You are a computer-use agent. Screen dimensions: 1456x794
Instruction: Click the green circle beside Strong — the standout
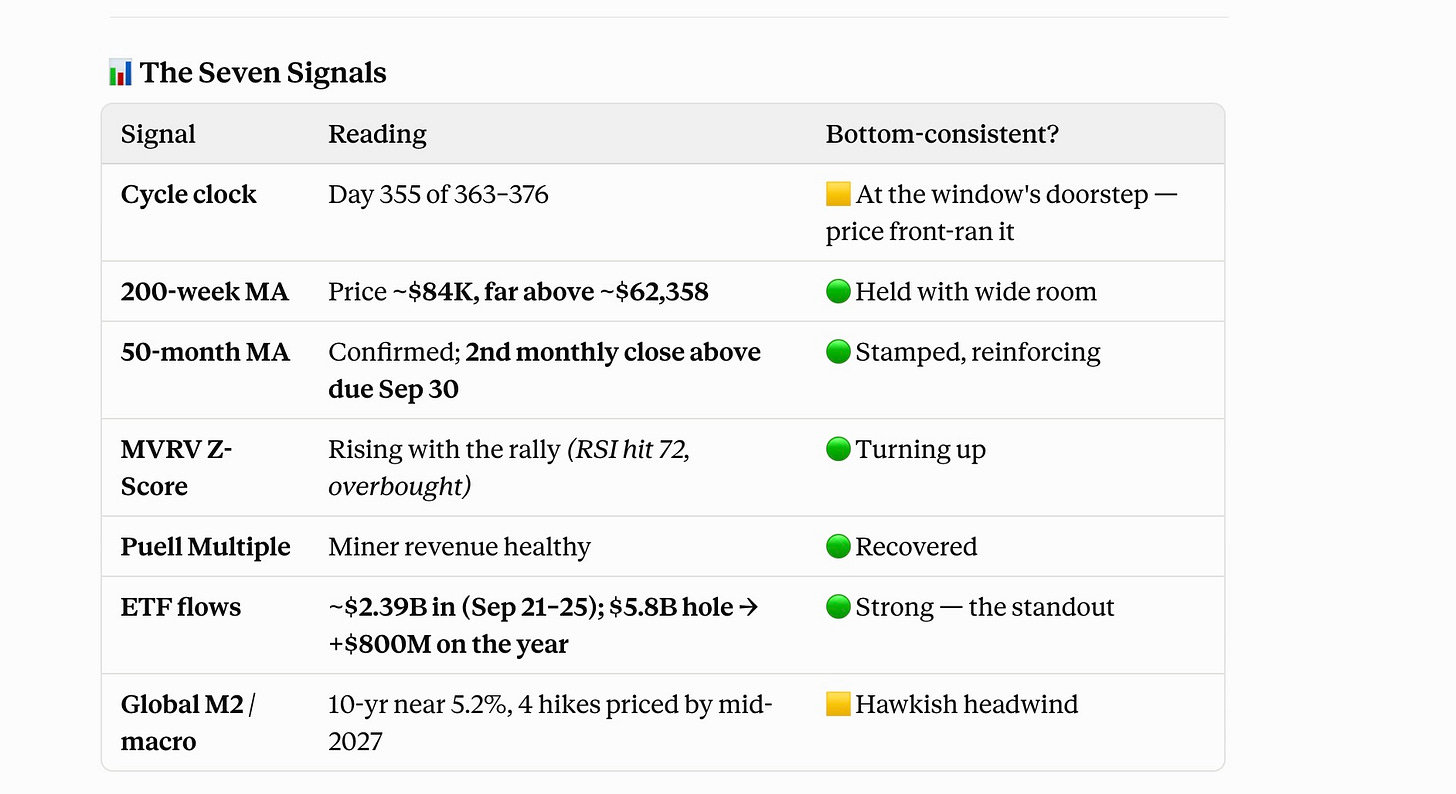[838, 607]
